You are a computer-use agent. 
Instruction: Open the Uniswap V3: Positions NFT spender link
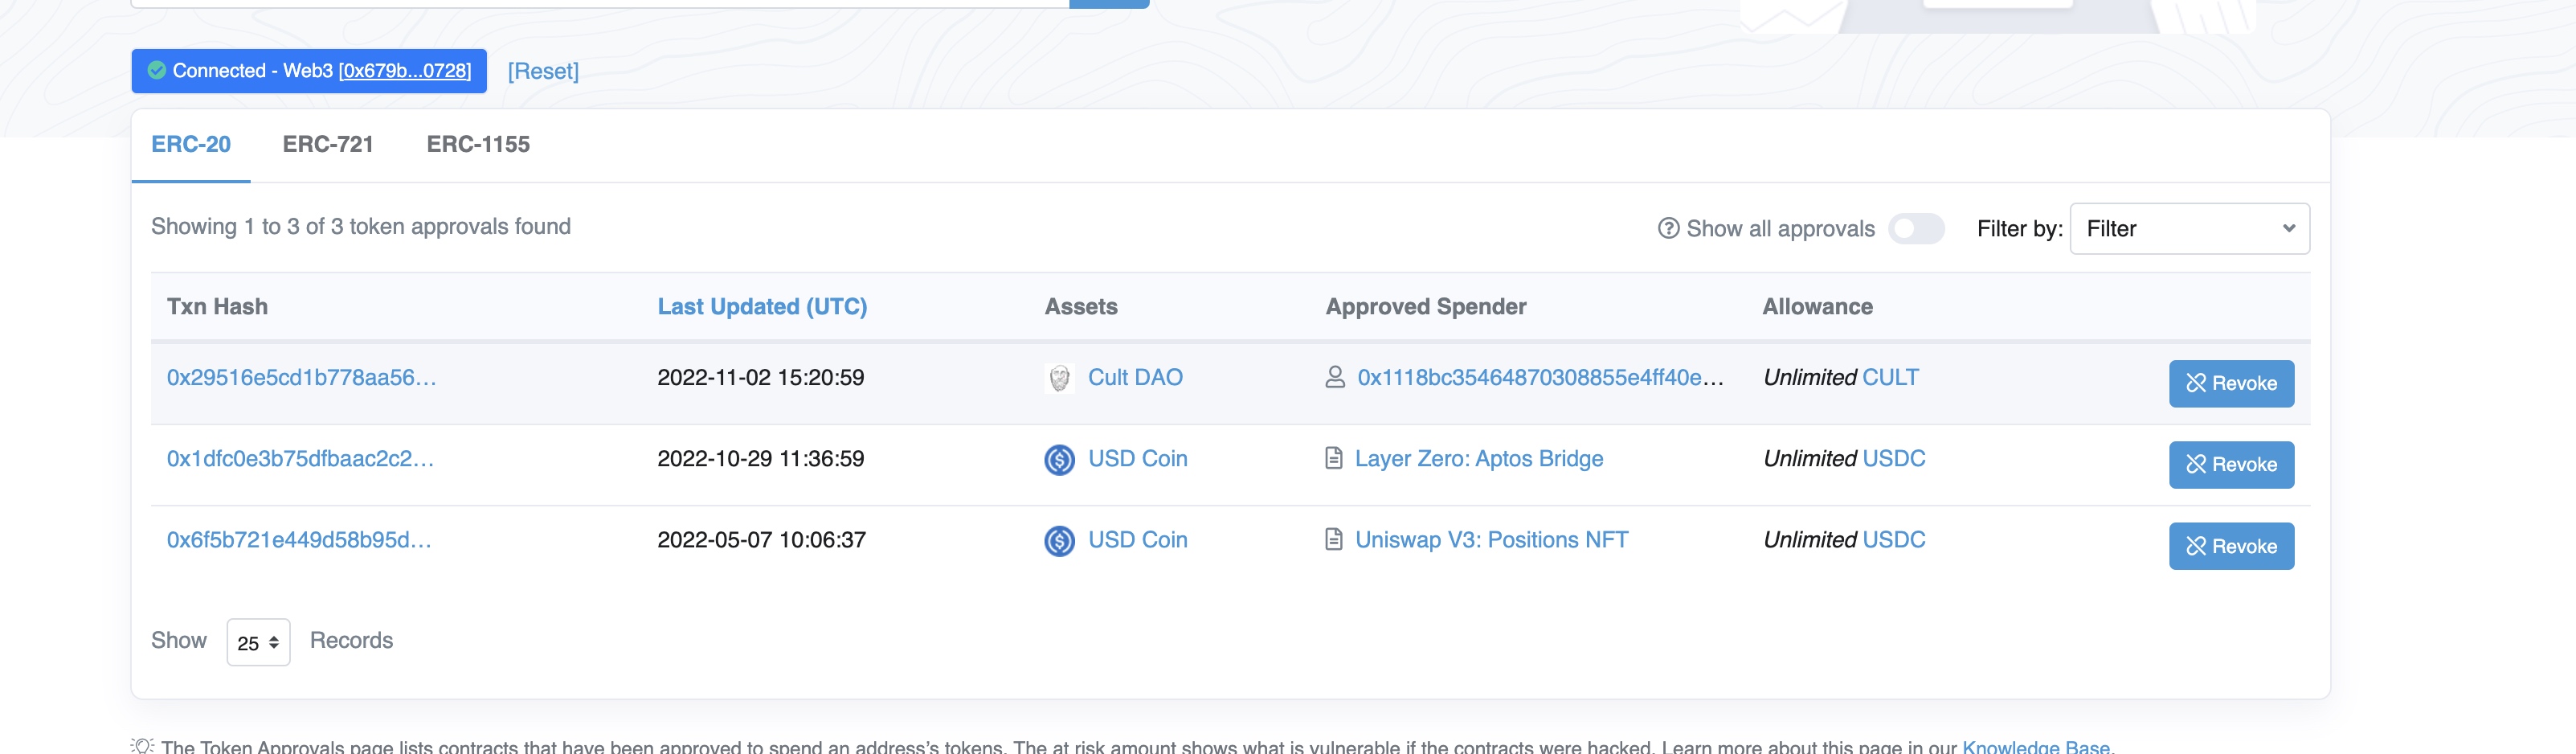coord(1491,539)
